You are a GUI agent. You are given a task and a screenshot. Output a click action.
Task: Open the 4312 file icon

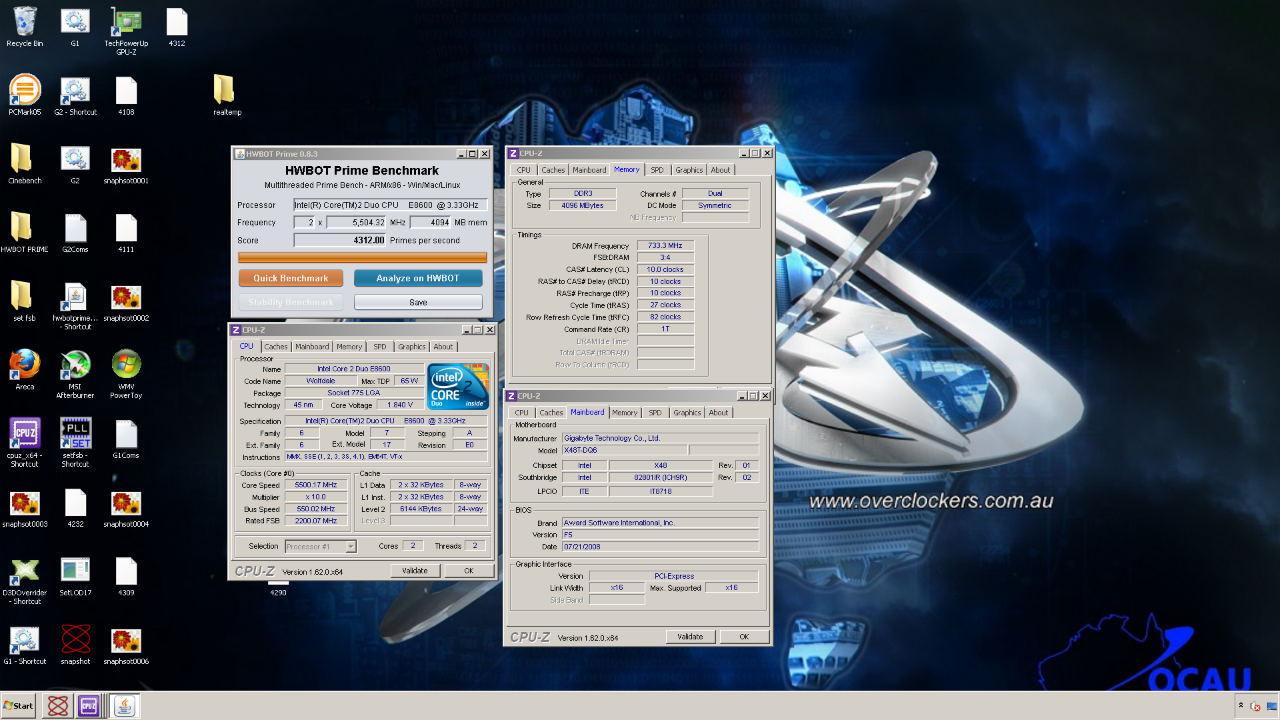click(177, 27)
